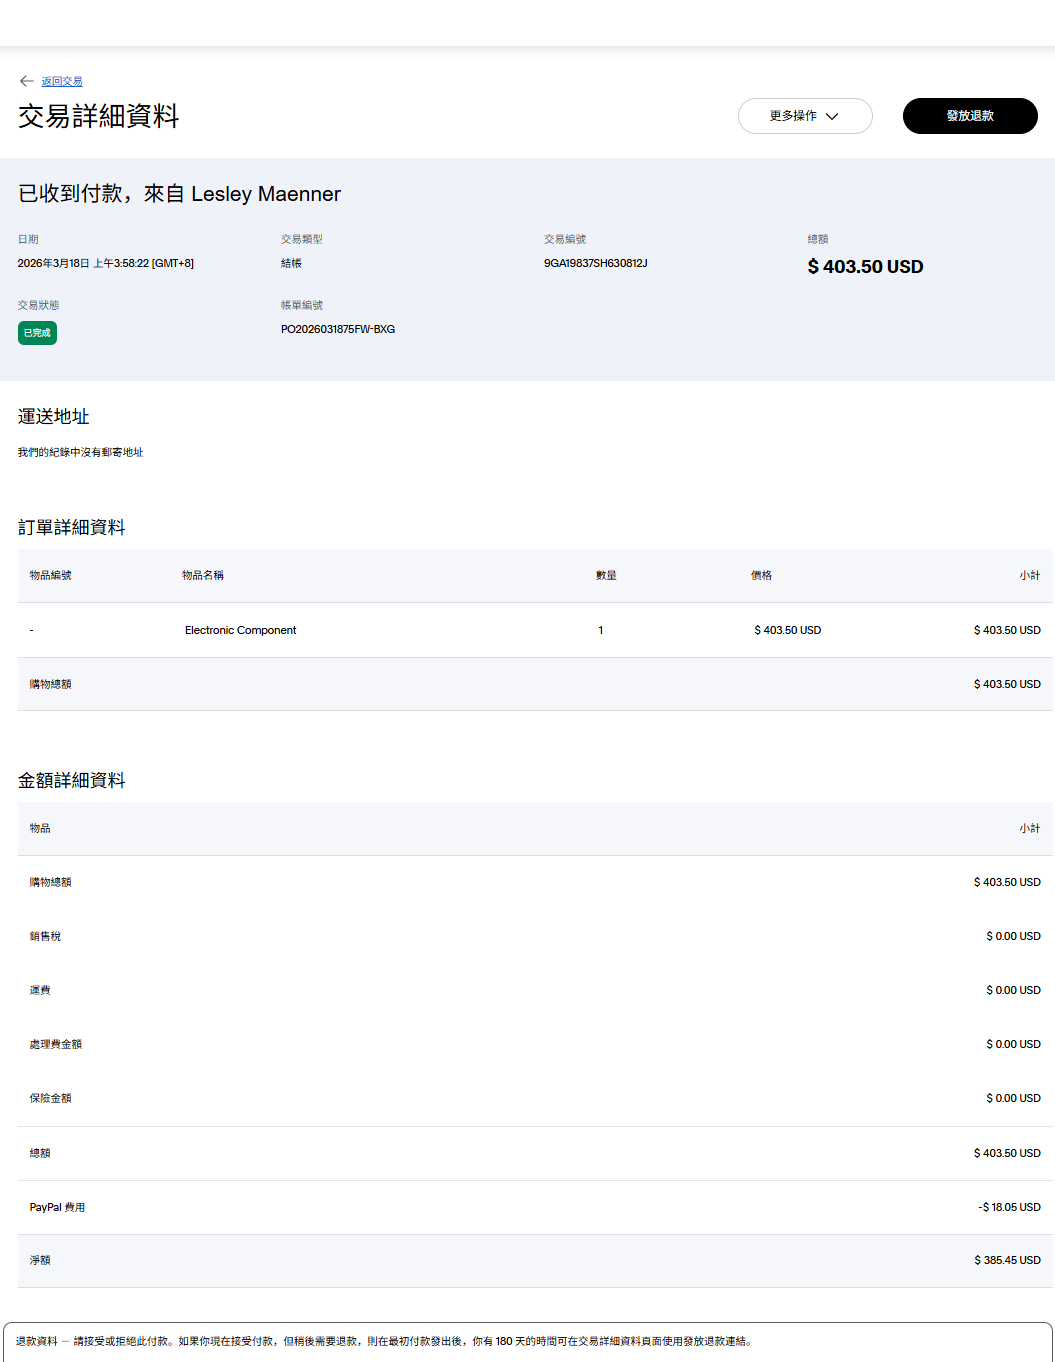Click the 價格 column header
Screen dimensions: 1055x1362
(761, 575)
